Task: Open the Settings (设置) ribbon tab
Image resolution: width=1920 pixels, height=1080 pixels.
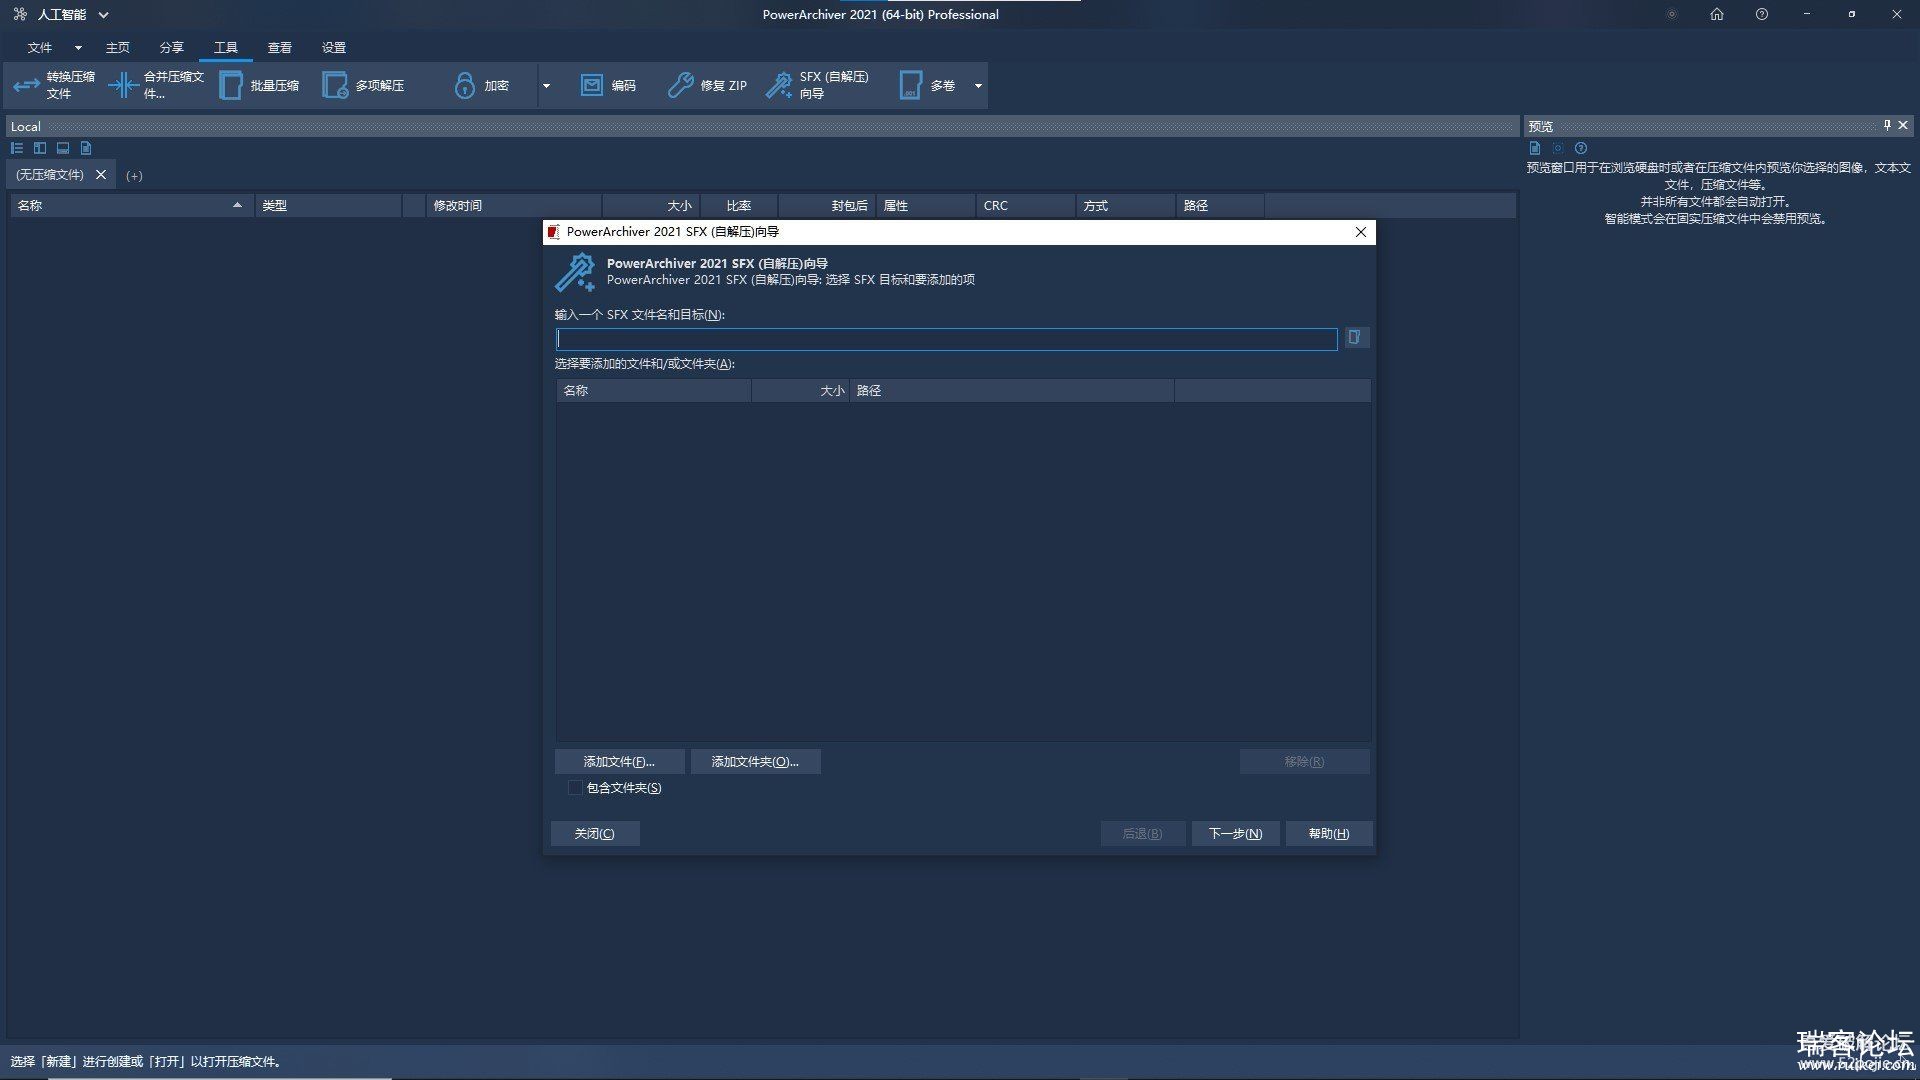Action: 333,48
